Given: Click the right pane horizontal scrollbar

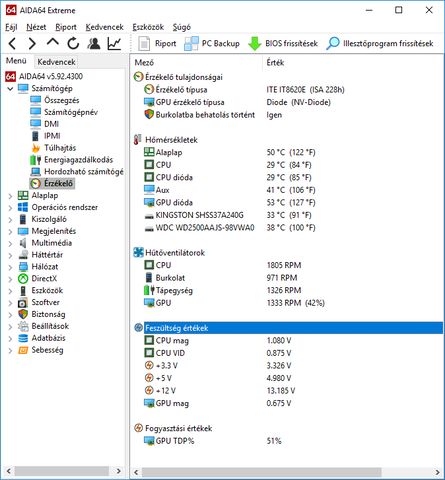Looking at the screenshot, I should tap(262, 472).
